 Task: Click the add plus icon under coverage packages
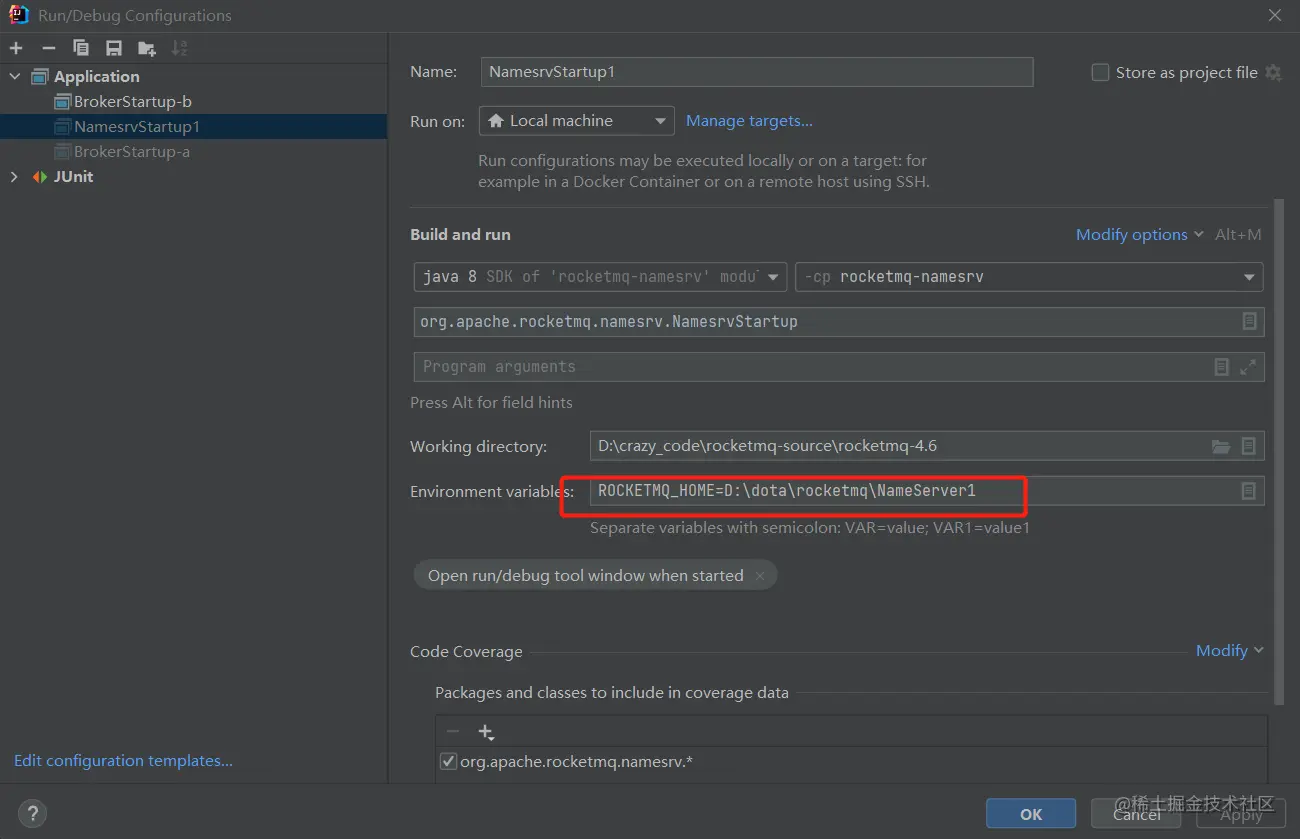(486, 732)
